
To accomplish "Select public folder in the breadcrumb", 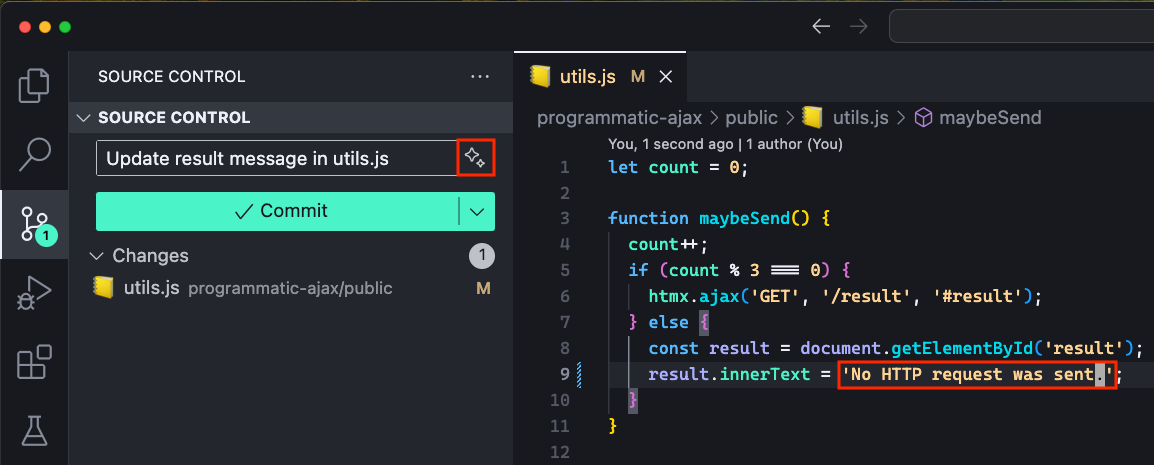I will 751,118.
